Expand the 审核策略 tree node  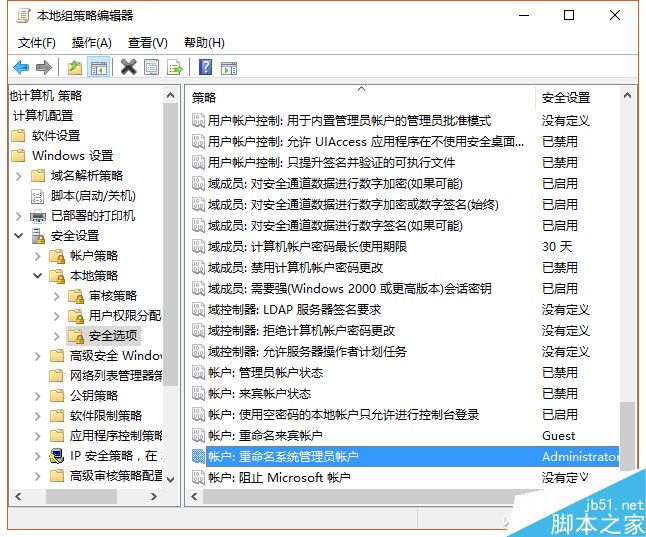coord(56,296)
